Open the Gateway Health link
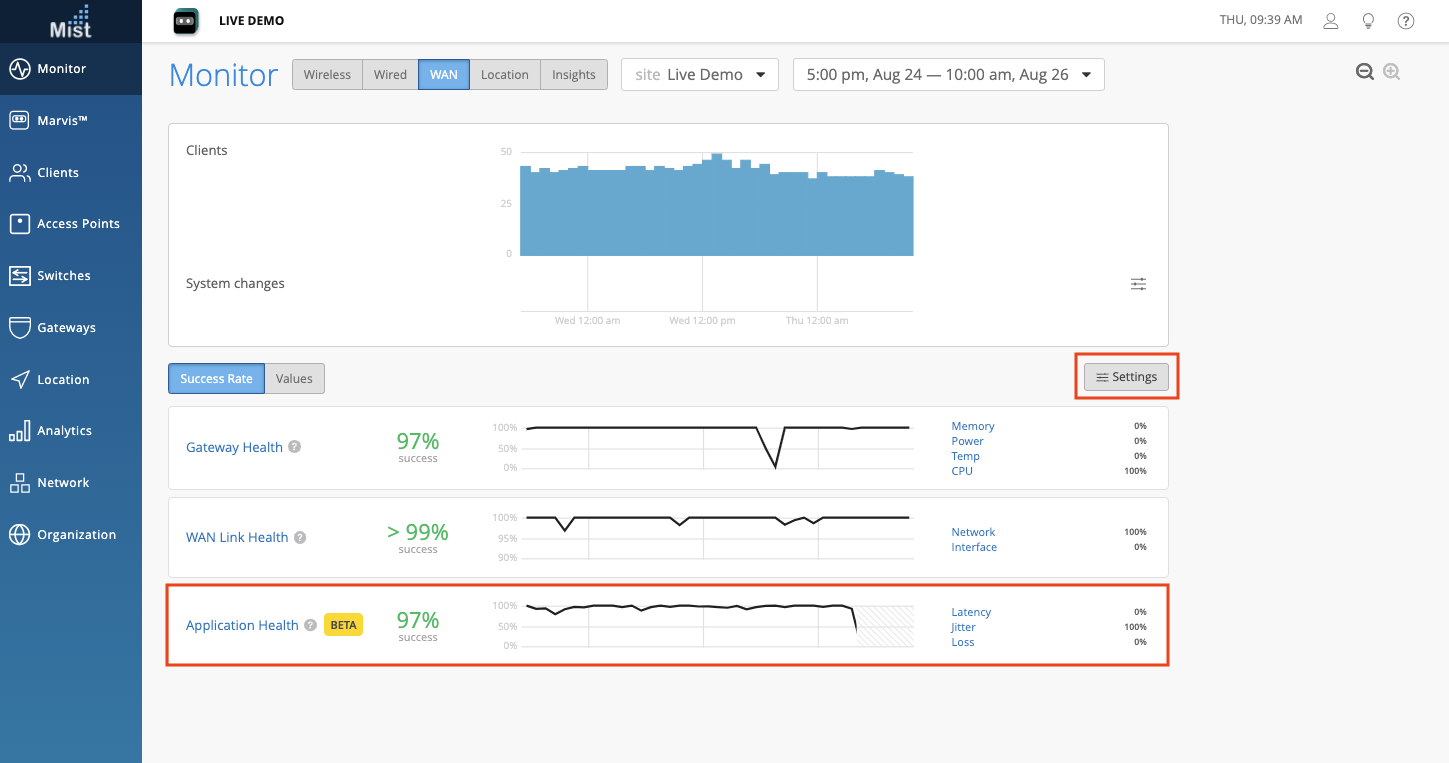This screenshot has width=1449, height=763. 234,447
